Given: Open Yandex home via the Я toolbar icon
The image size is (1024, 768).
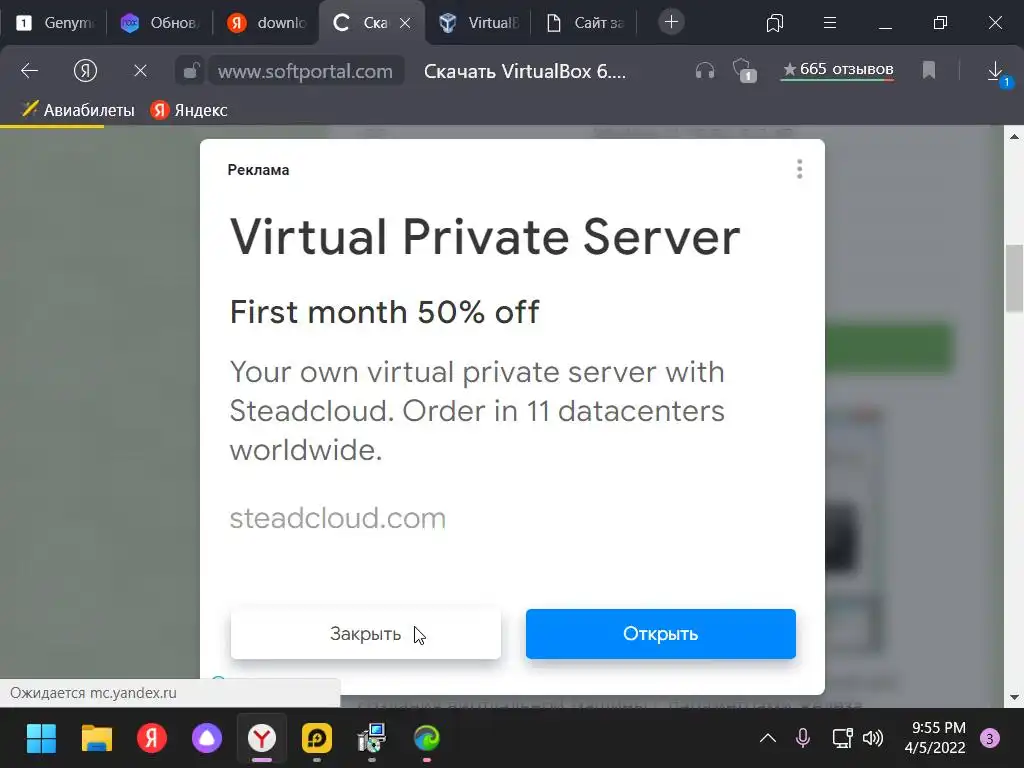Looking at the screenshot, I should click(x=86, y=71).
